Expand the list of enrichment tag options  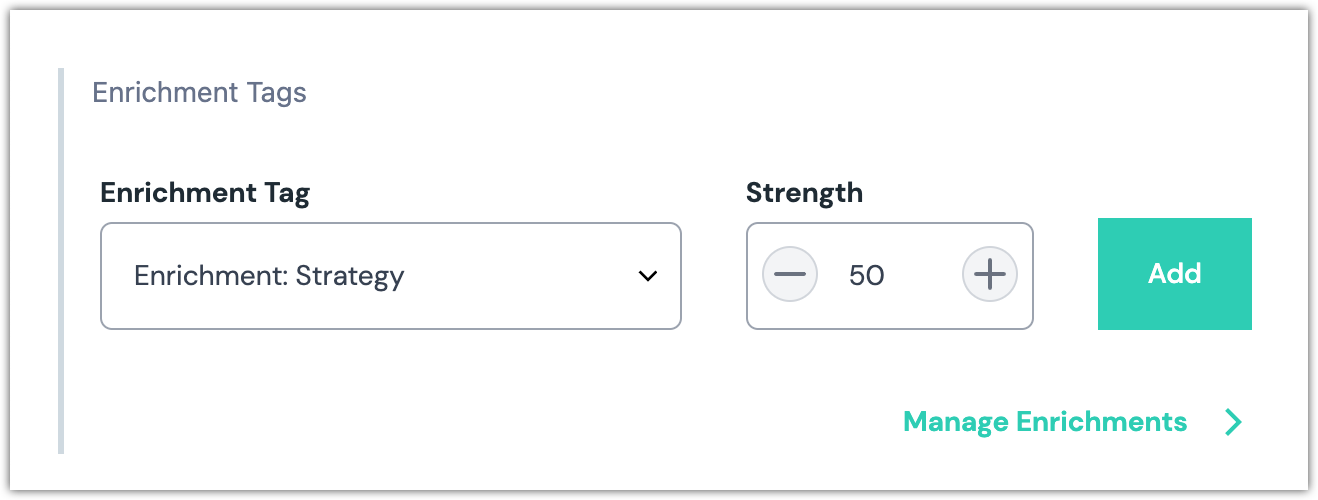[x=390, y=276]
